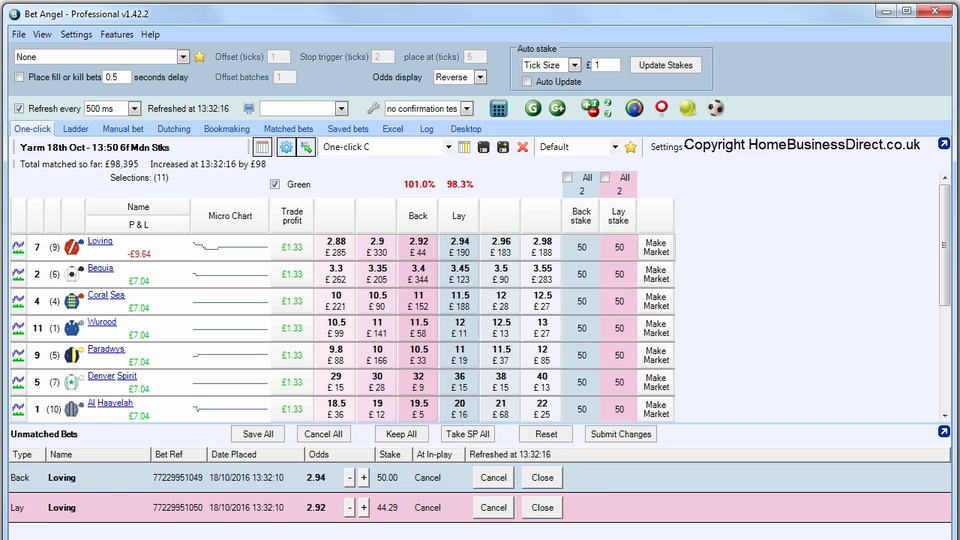The width and height of the screenshot is (960, 540).
Task: Toggle the Green checkbox
Action: coord(275,184)
